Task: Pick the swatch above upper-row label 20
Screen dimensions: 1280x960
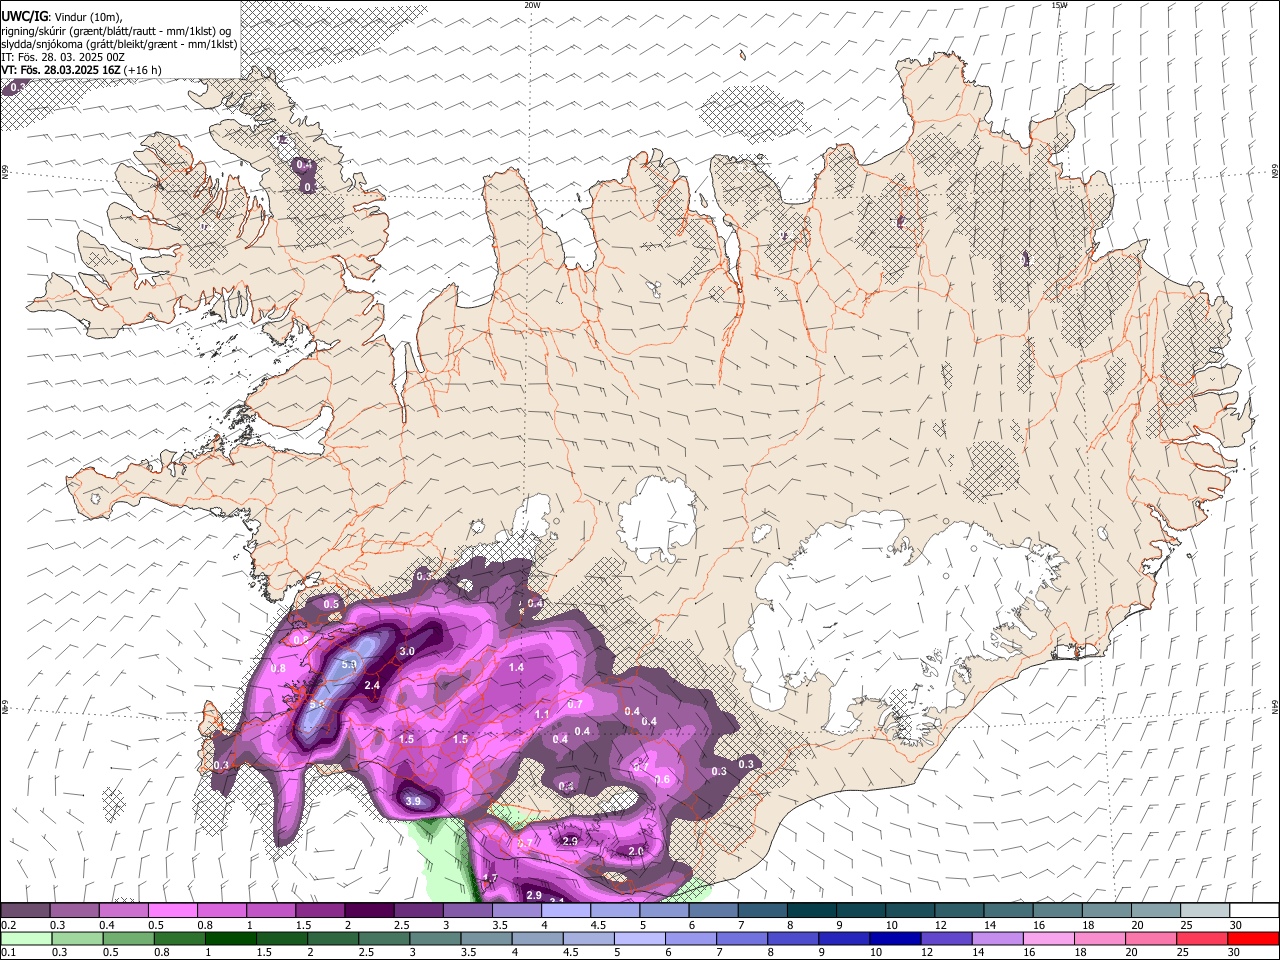Action: pyautogui.click(x=1156, y=910)
